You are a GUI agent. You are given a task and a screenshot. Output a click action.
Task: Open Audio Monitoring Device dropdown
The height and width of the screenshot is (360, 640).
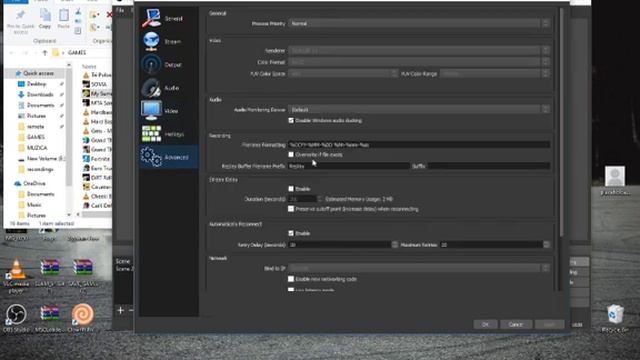tap(419, 109)
